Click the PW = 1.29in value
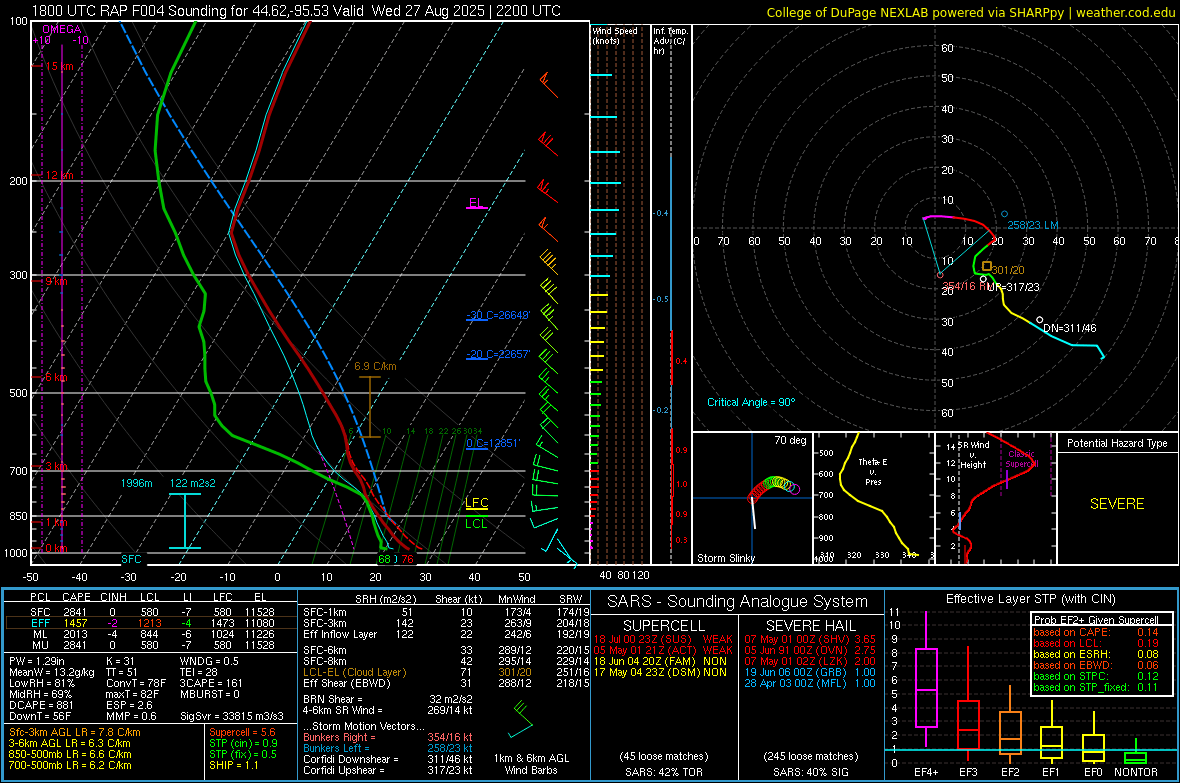This screenshot has width=1180, height=783. pyautogui.click(x=36, y=661)
